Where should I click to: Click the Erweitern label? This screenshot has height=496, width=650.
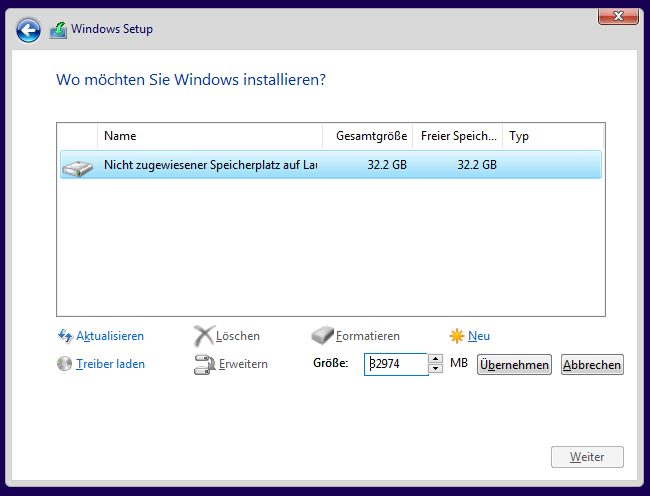[243, 364]
